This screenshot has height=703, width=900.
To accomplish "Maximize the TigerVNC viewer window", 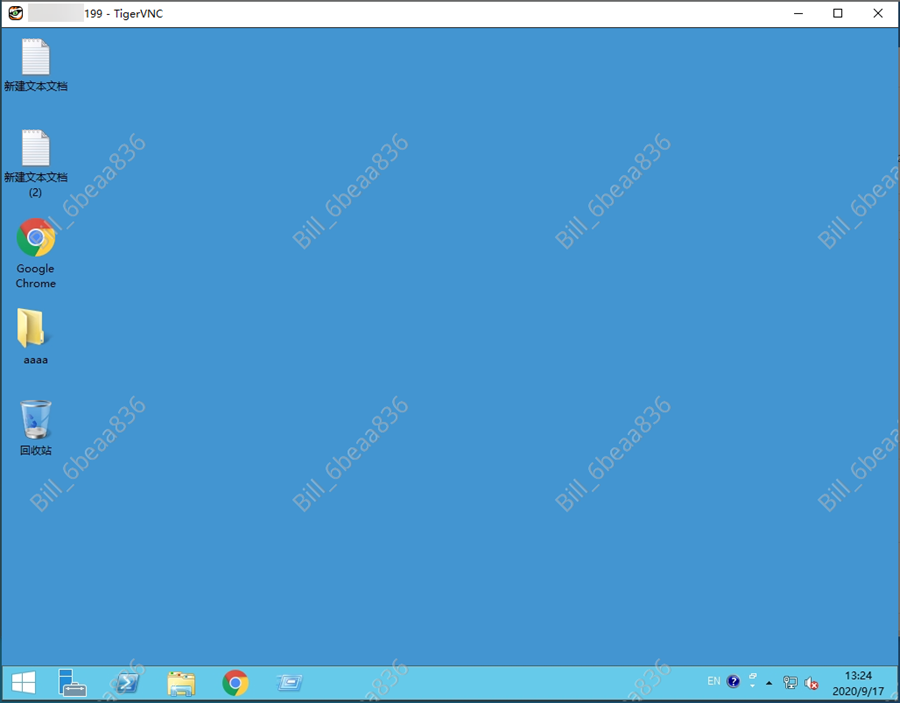I will coord(838,13).
